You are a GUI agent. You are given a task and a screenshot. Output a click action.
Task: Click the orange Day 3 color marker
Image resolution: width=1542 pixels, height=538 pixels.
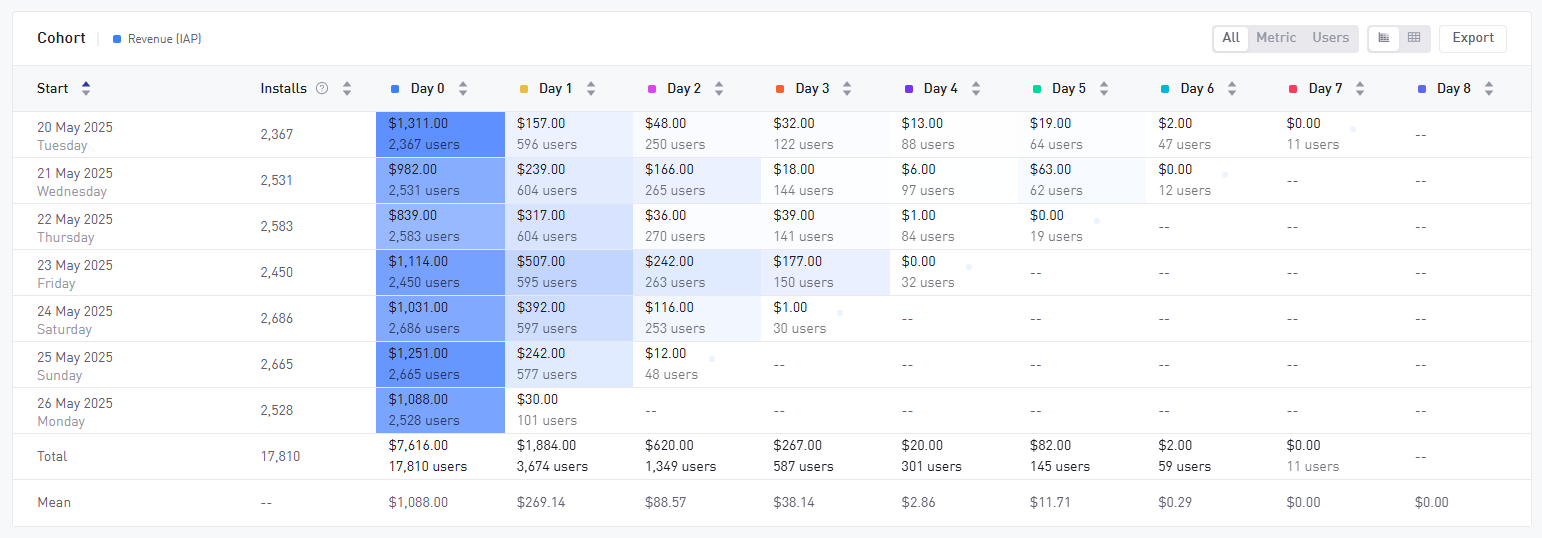(780, 89)
